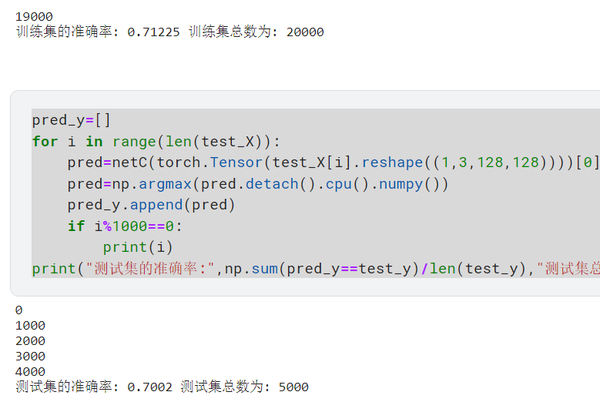Click the reshape method in code
This screenshot has height=402, width=600.
point(392,163)
